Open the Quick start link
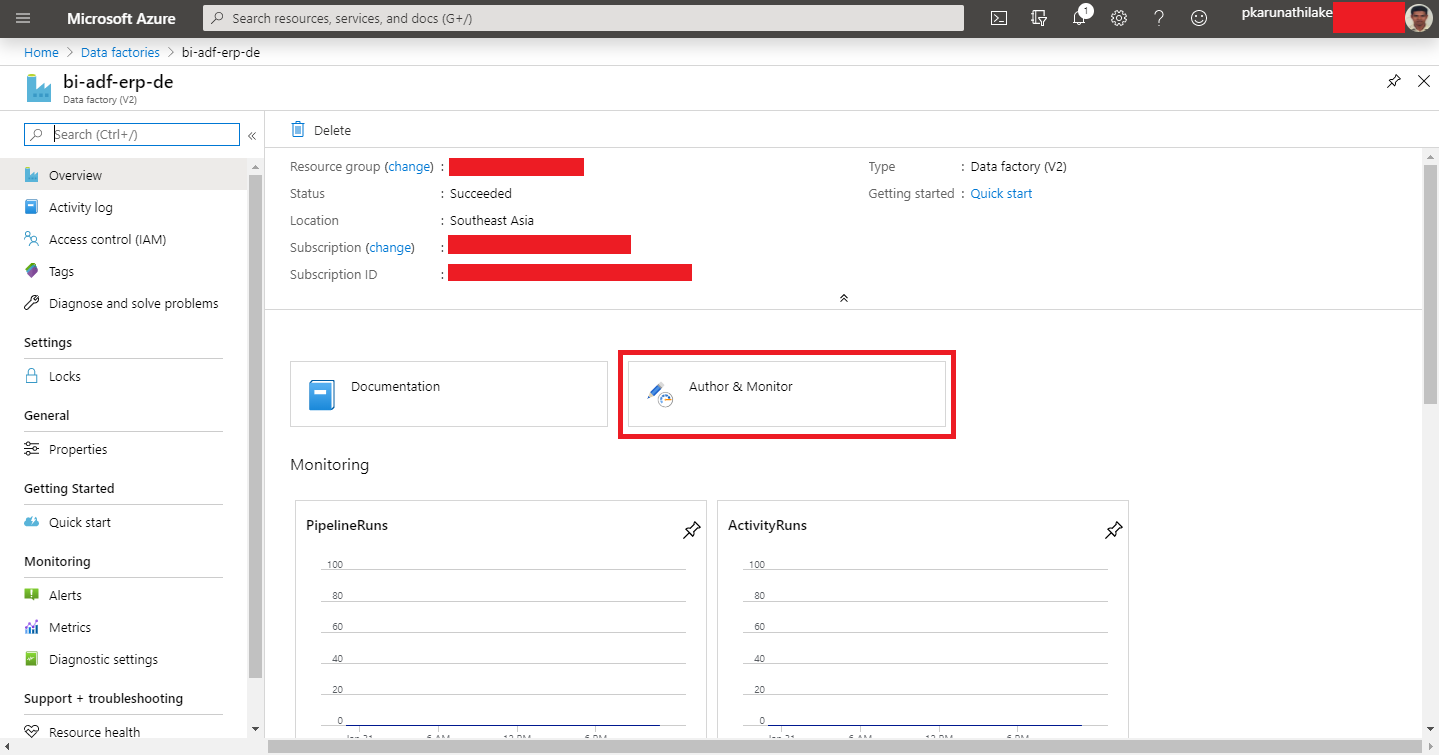The width and height of the screenshot is (1439, 755). point(1000,193)
